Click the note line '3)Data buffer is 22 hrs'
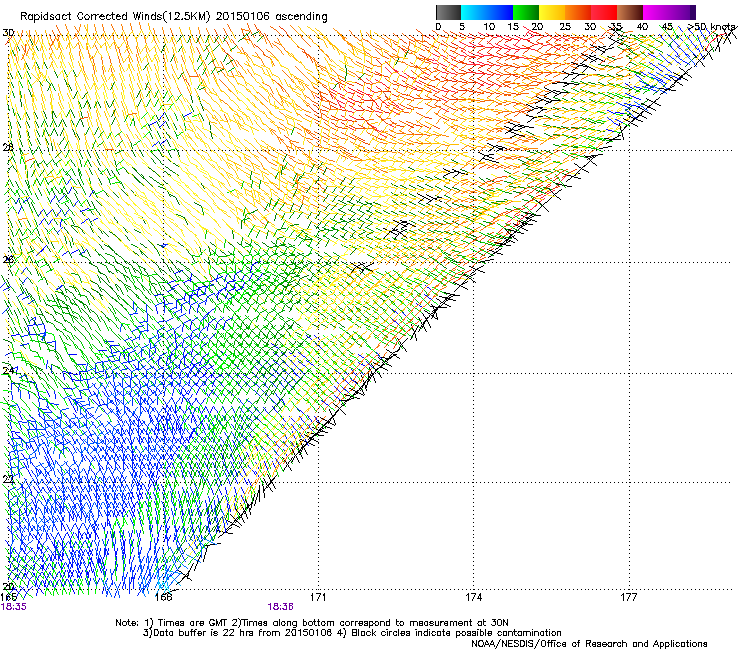Screen dimensions: 740x650 352,633
